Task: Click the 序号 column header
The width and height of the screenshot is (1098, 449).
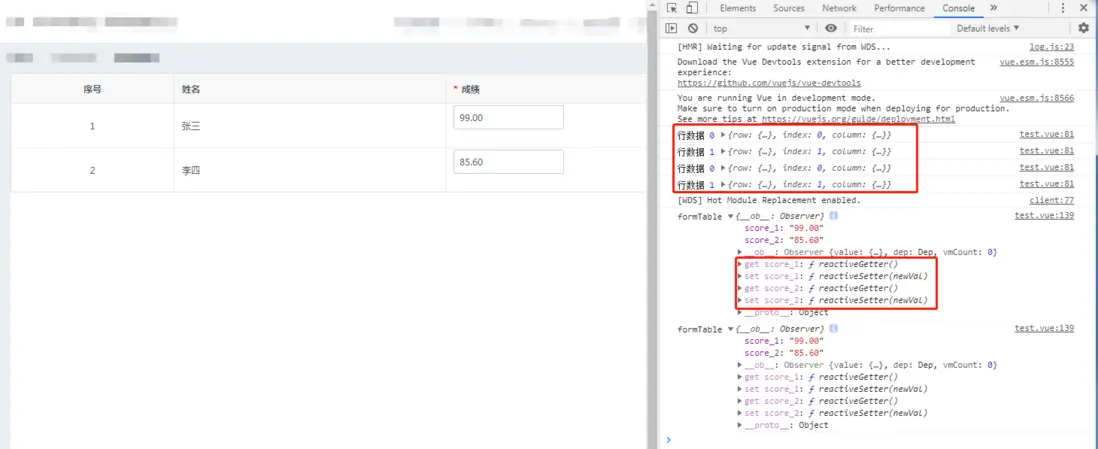Action: coord(92,89)
